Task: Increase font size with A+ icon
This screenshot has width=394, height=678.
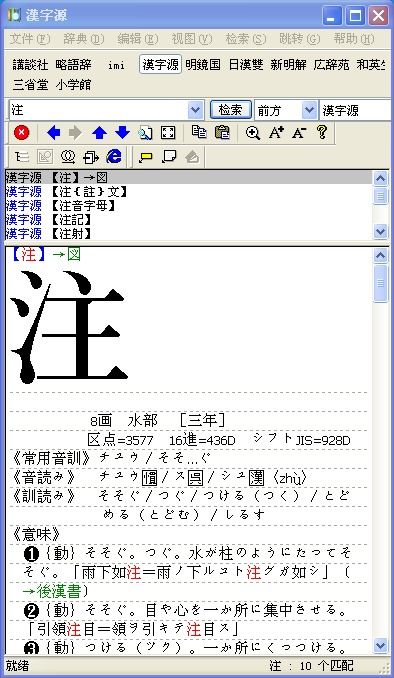Action: pos(276,133)
